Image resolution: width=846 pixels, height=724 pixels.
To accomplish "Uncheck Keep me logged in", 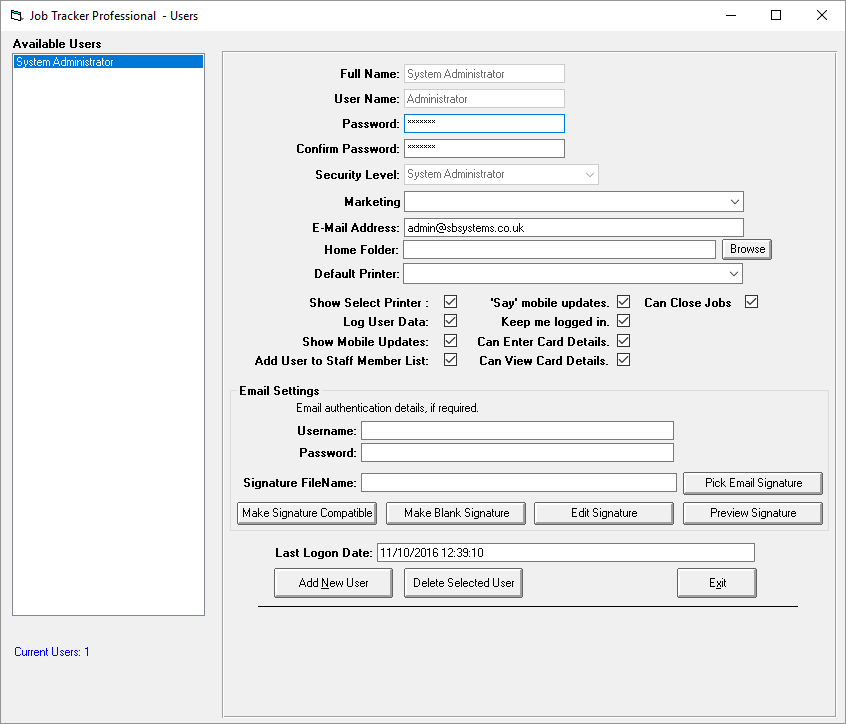I will 624,321.
